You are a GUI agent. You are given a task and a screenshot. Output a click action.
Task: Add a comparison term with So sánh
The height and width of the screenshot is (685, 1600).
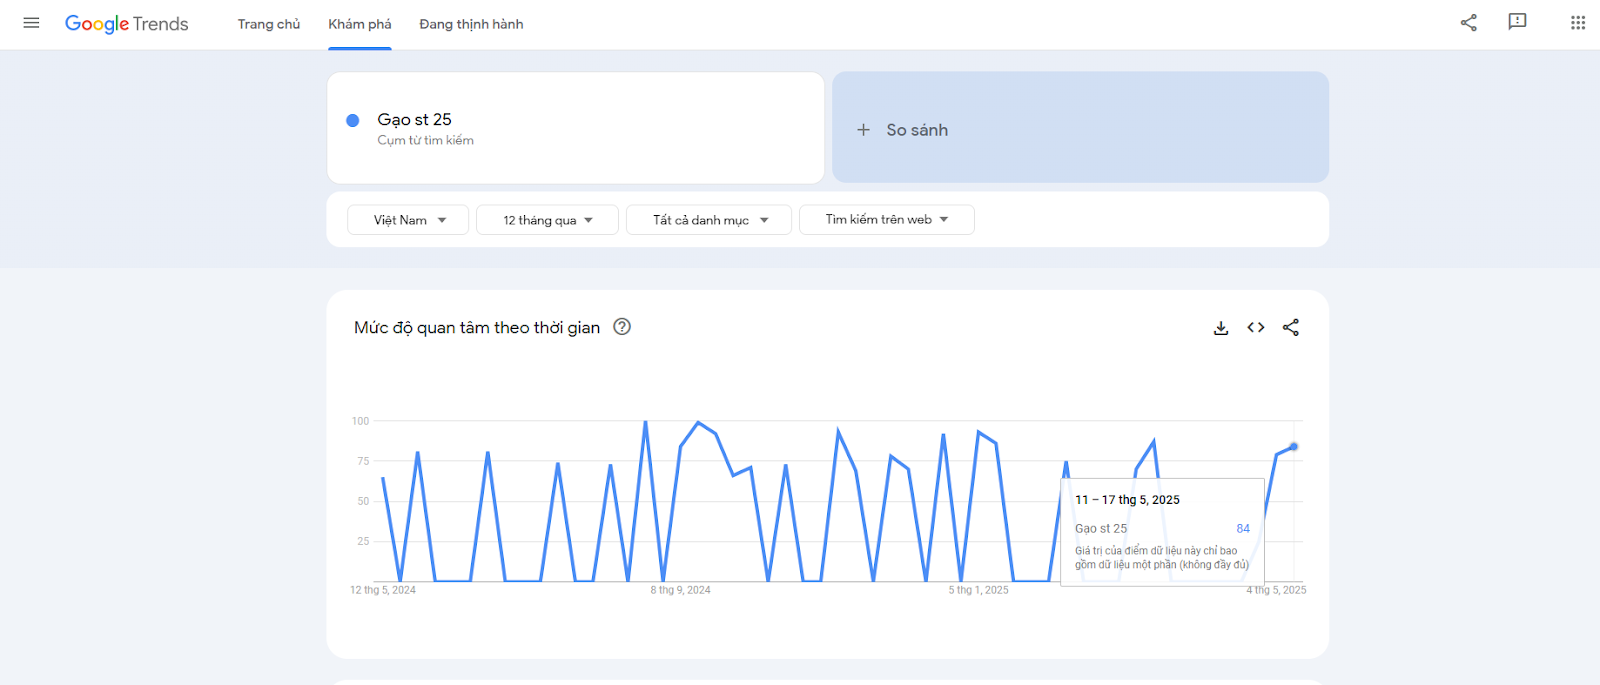point(1080,127)
